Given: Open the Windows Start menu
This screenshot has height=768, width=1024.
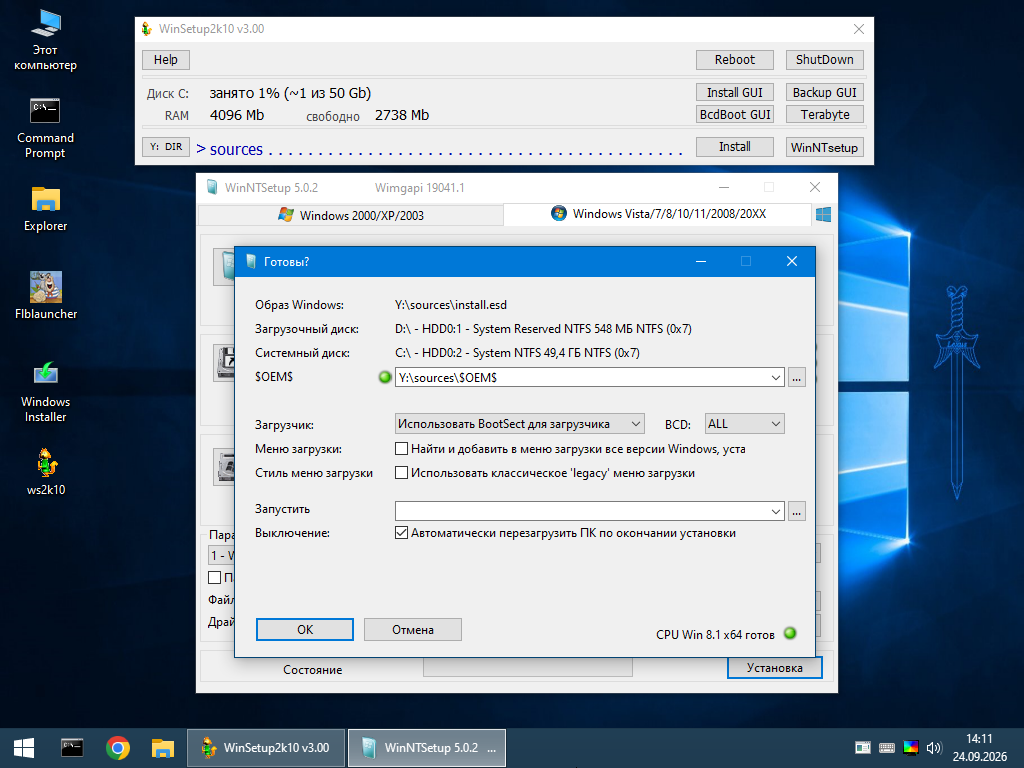Looking at the screenshot, I should 24,748.
